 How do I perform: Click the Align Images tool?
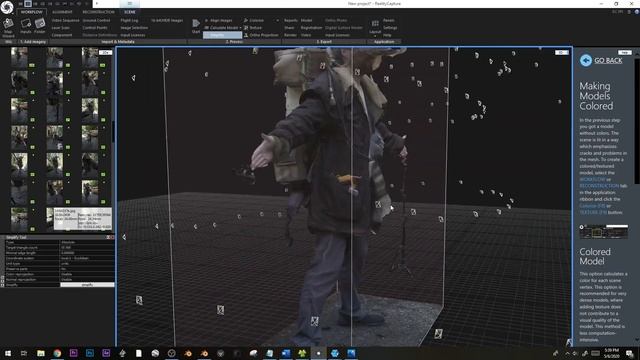pos(218,20)
